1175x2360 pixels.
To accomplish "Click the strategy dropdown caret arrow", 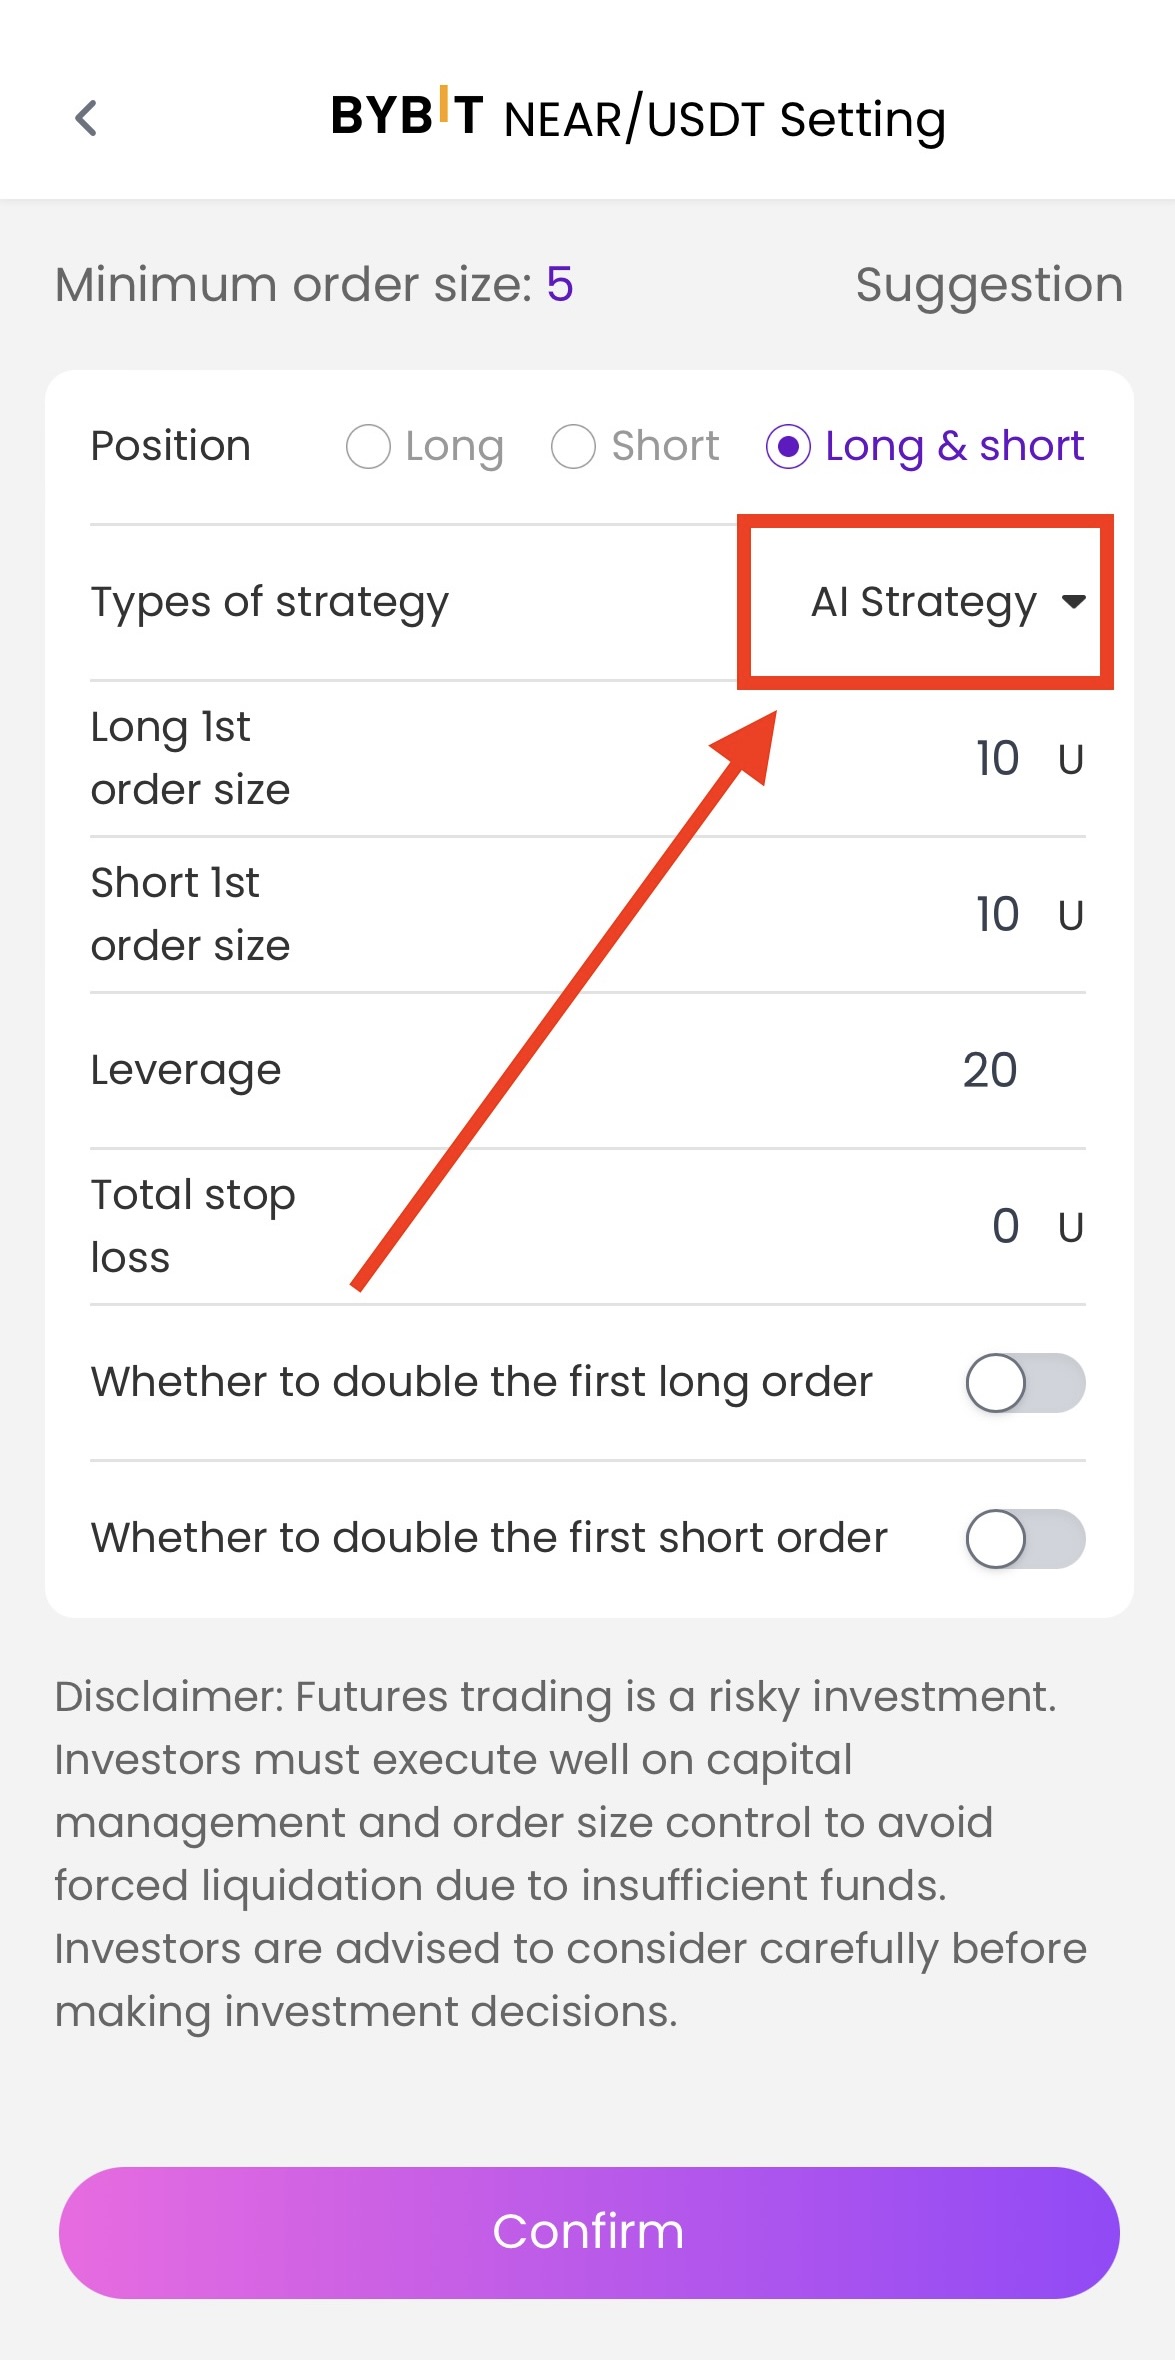I will [1074, 602].
